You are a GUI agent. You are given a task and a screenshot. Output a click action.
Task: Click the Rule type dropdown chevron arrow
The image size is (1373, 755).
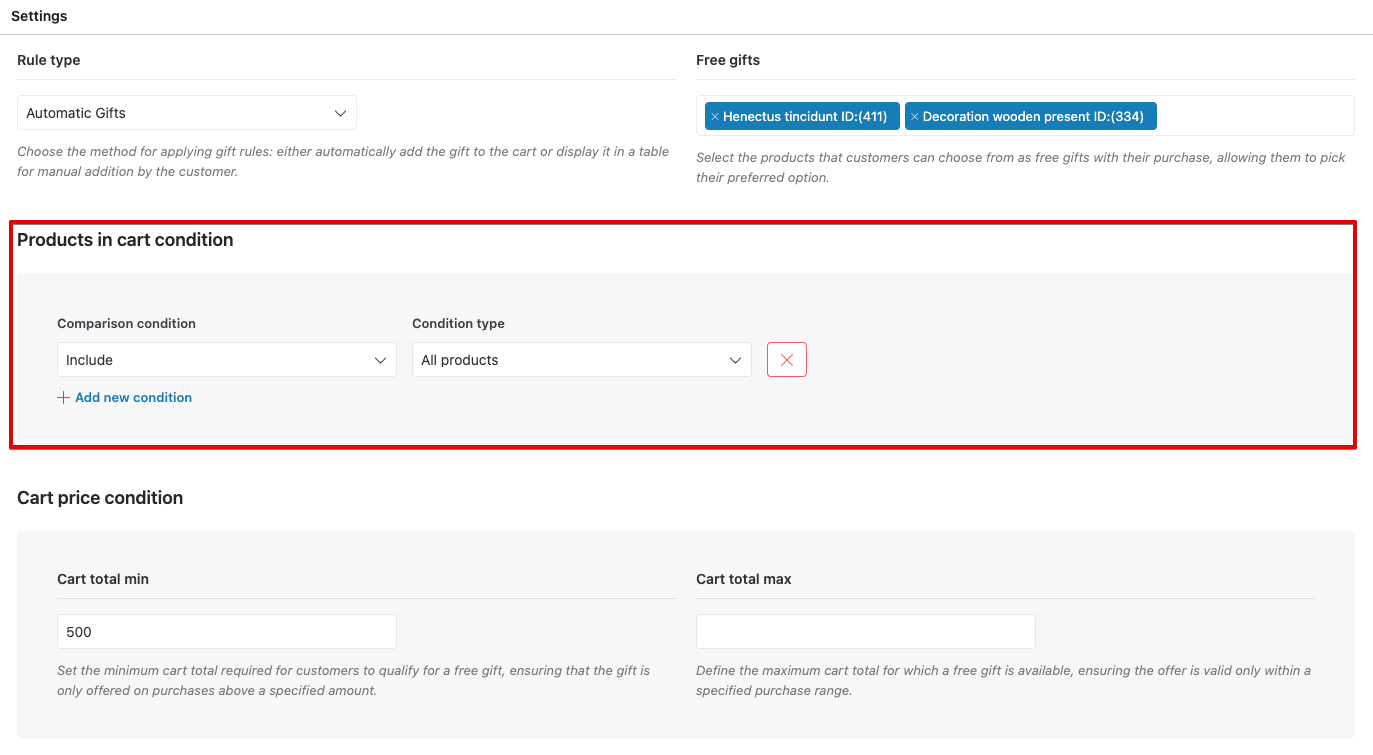point(340,113)
